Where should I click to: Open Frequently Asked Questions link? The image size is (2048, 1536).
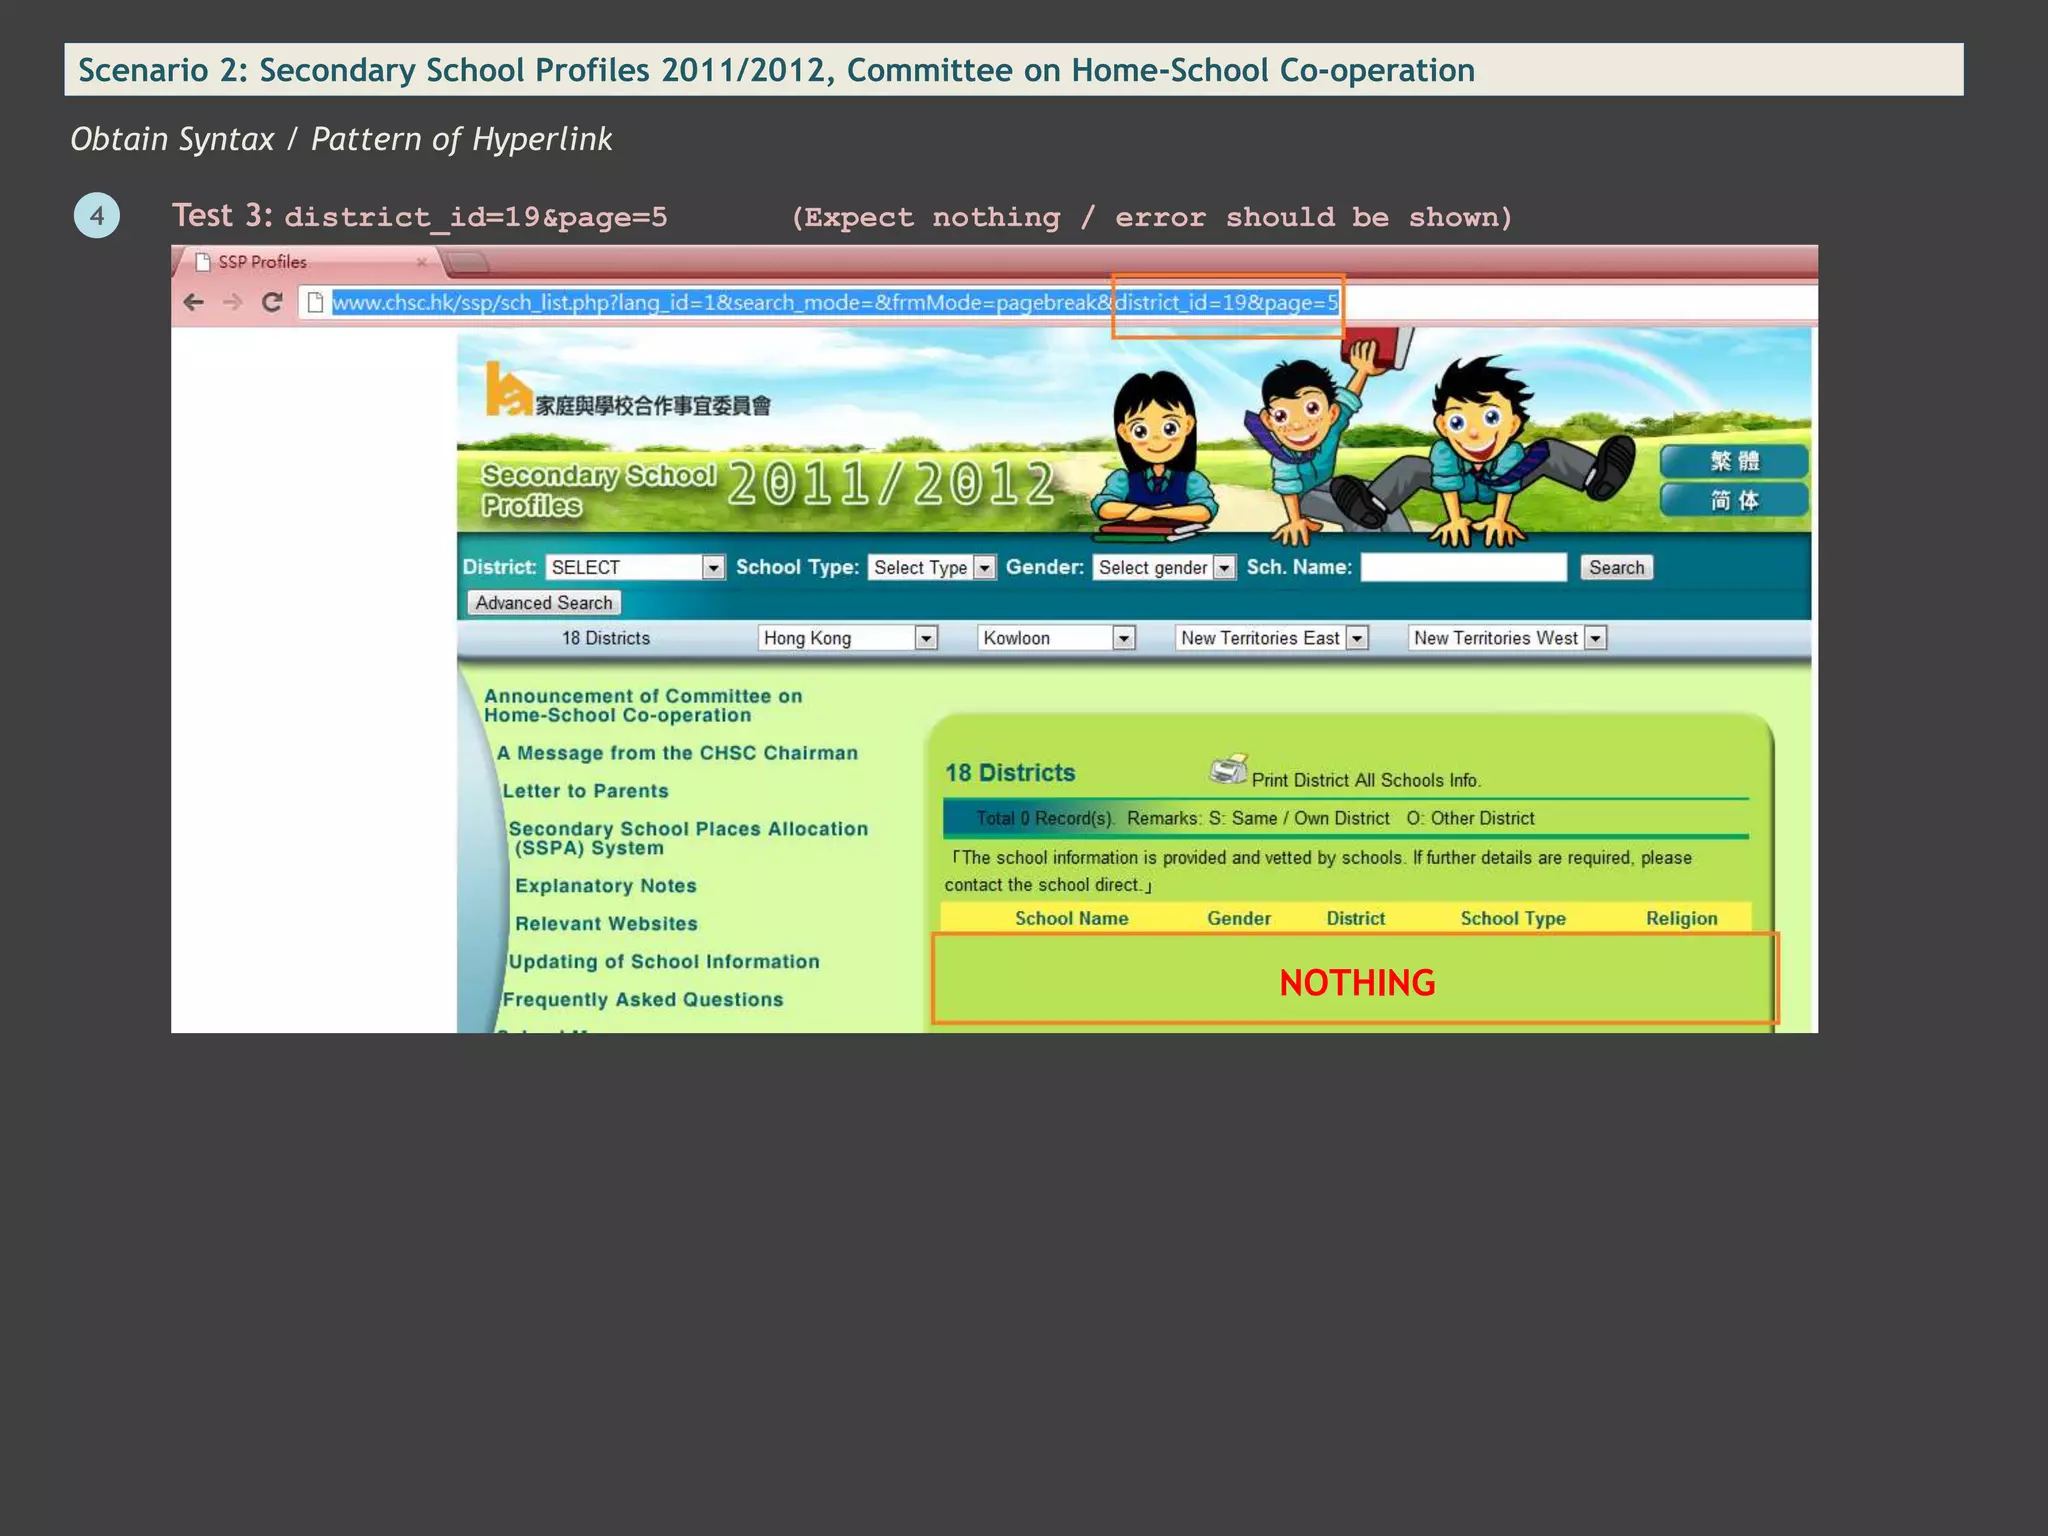tap(643, 1000)
